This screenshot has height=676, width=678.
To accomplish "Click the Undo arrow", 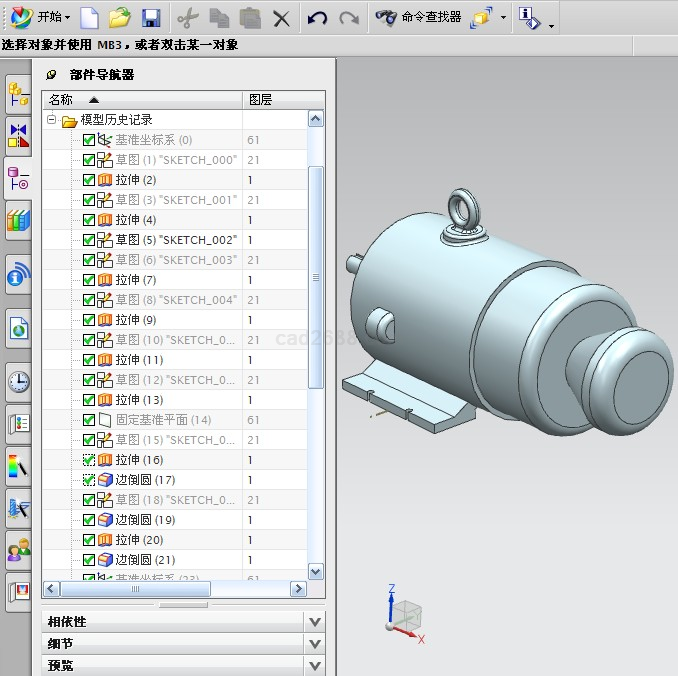I will coord(317,18).
